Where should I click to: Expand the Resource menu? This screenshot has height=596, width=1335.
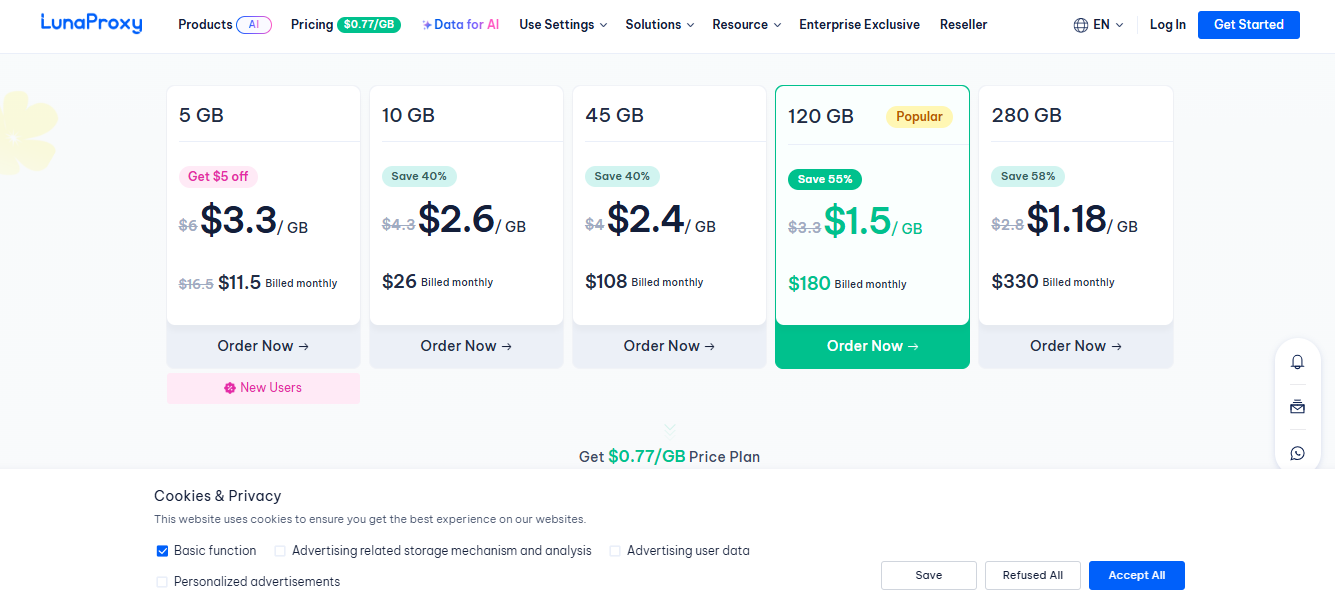747,25
